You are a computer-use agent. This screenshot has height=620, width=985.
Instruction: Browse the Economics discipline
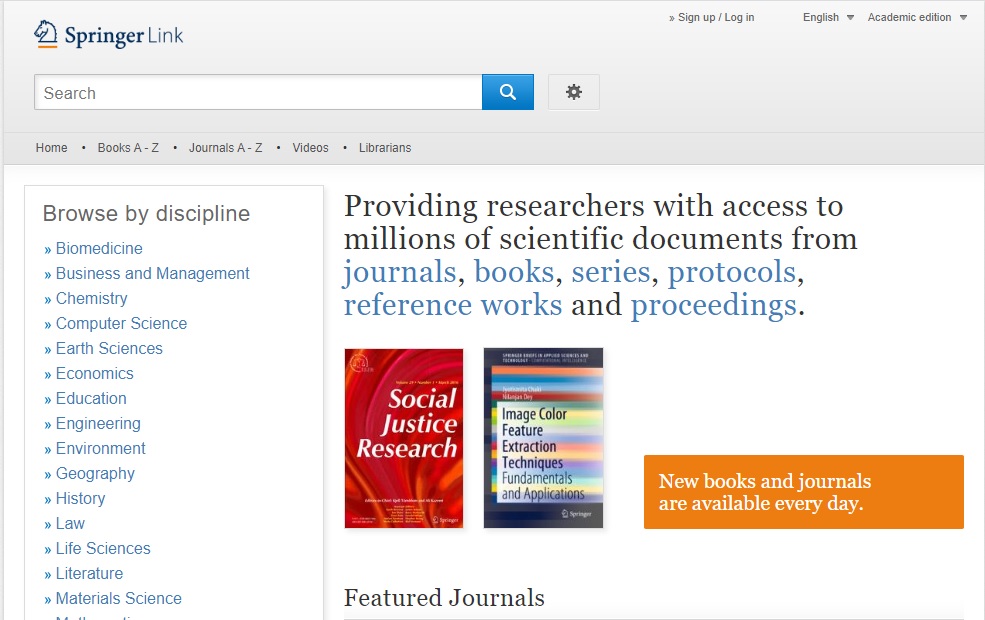tap(94, 374)
